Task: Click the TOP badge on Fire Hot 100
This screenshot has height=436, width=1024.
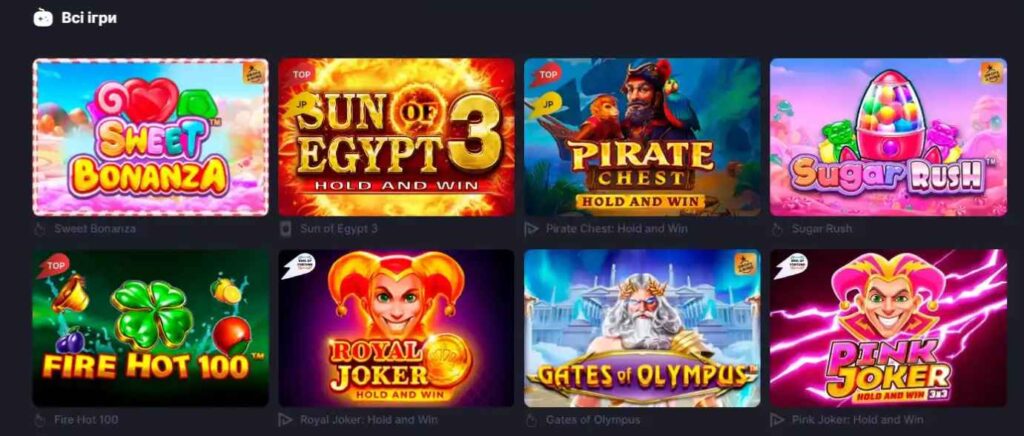Action: pyautogui.click(x=55, y=266)
